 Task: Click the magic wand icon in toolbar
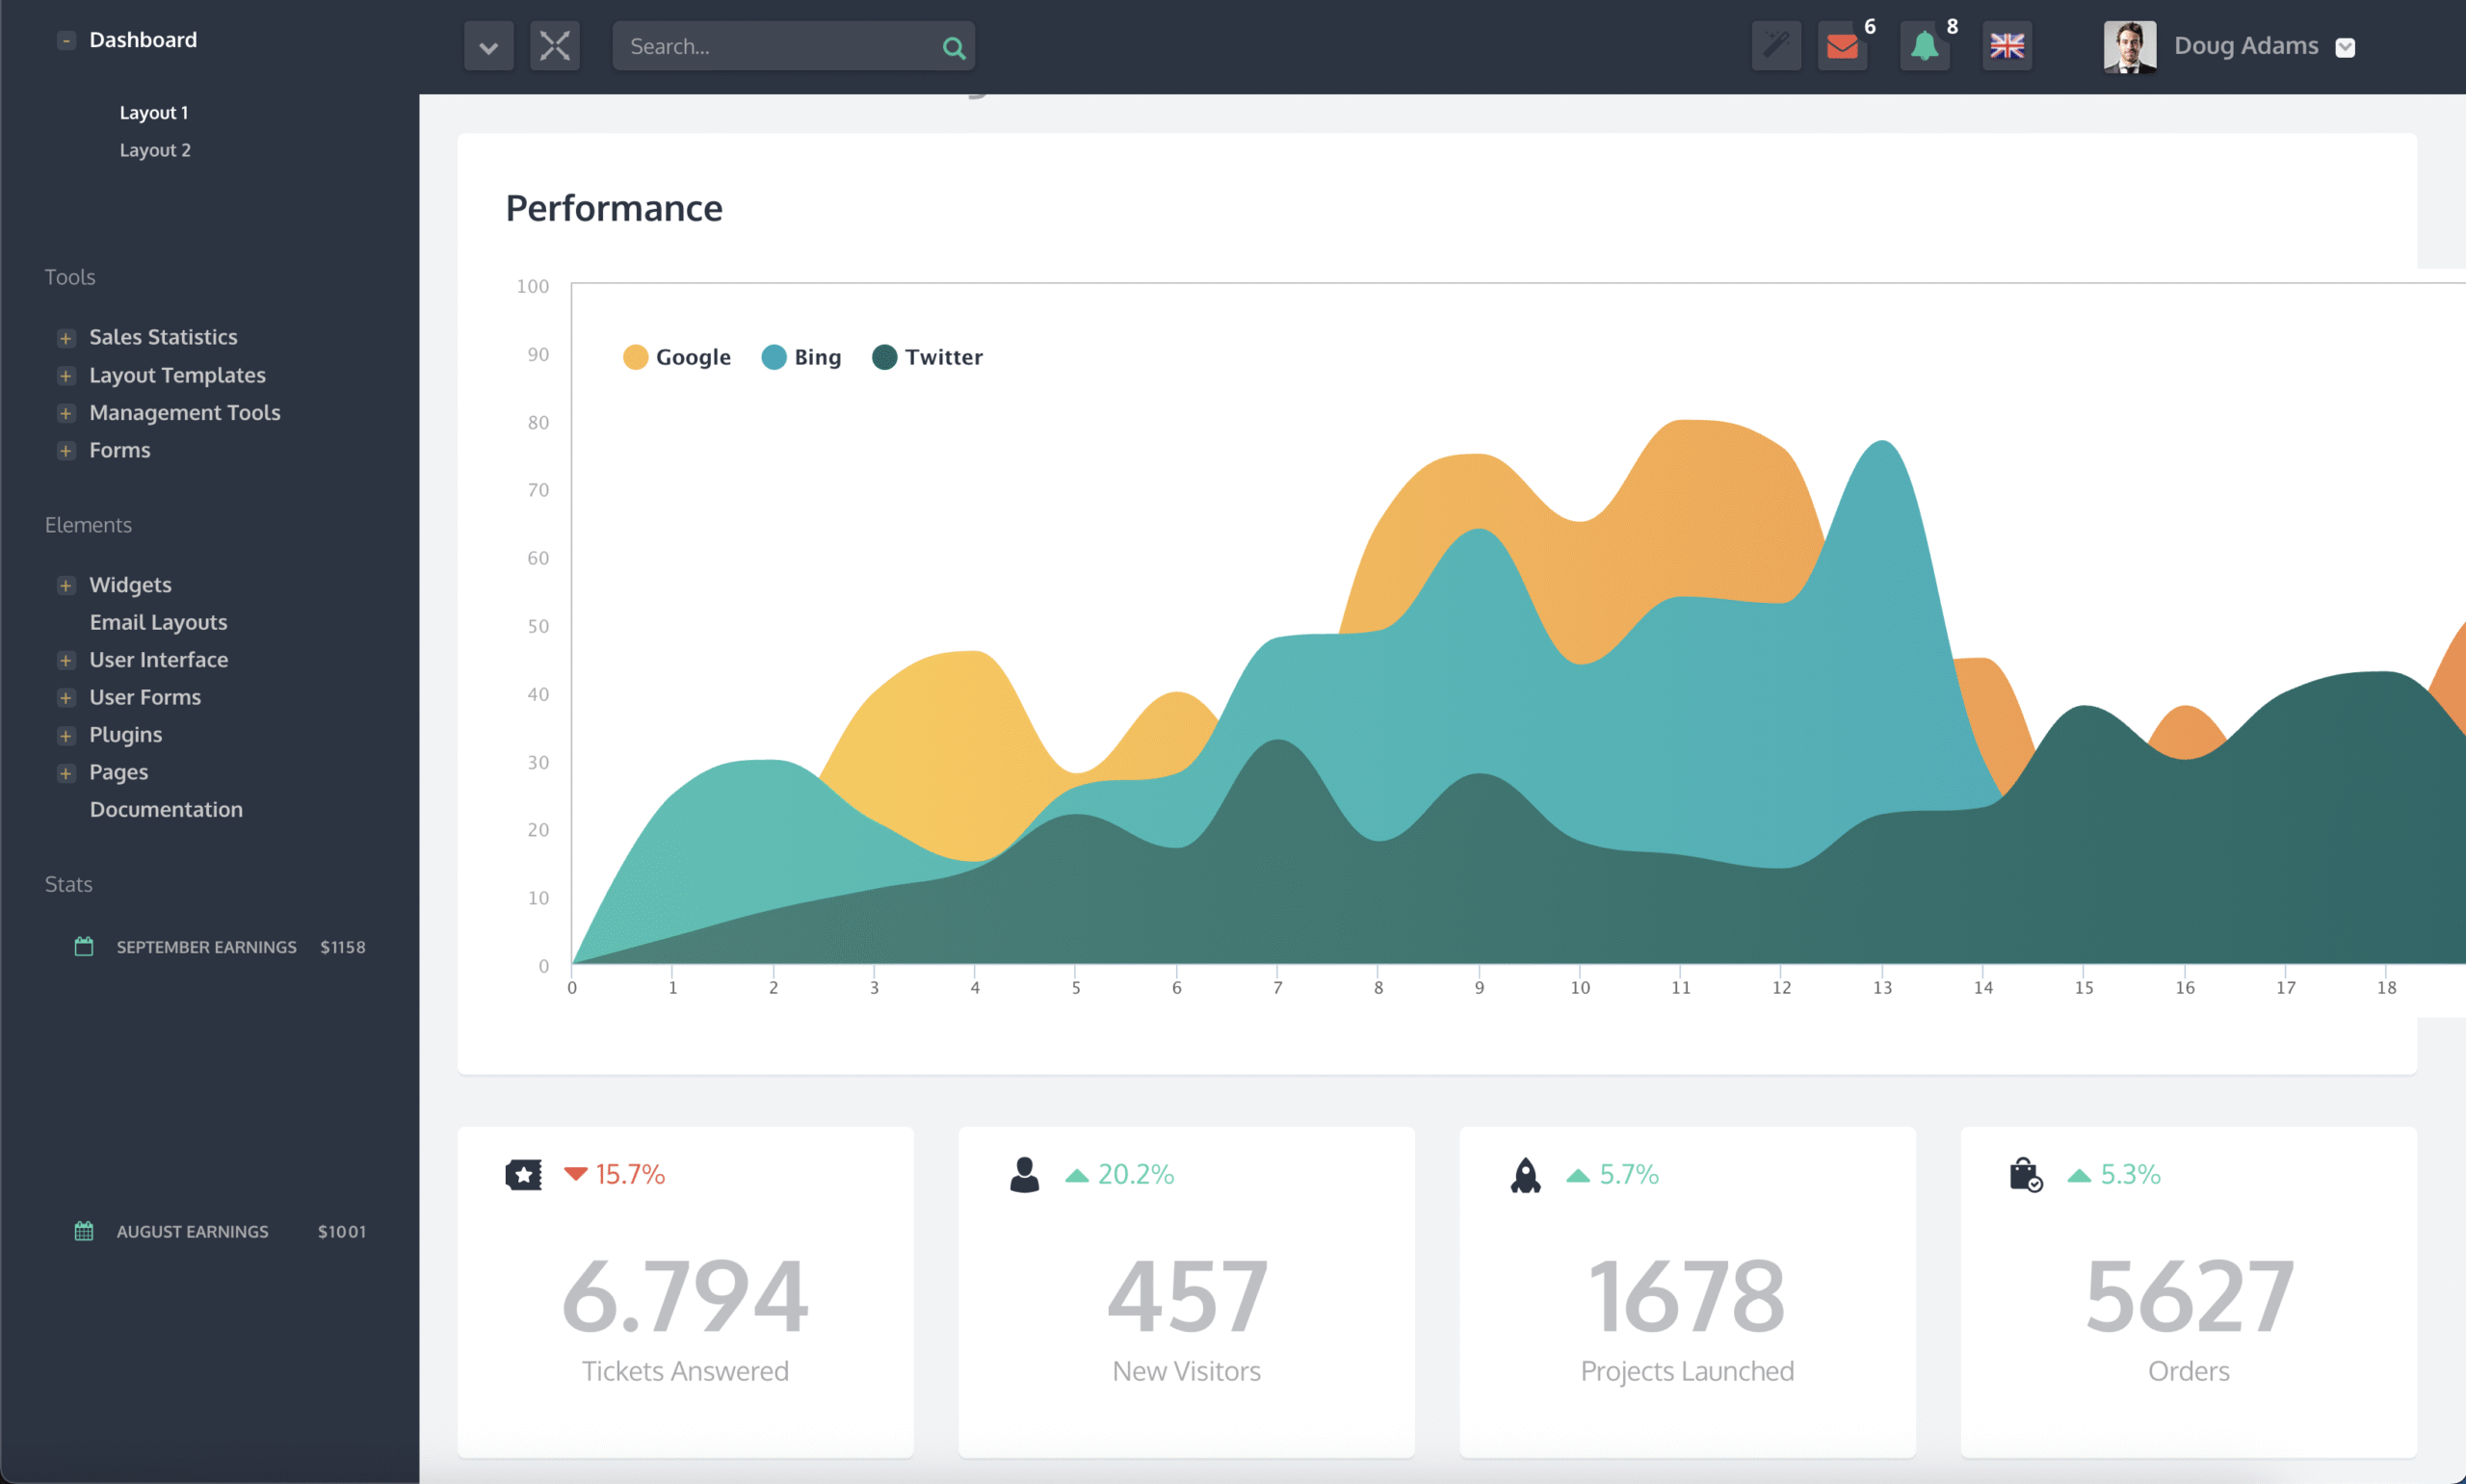(1775, 45)
